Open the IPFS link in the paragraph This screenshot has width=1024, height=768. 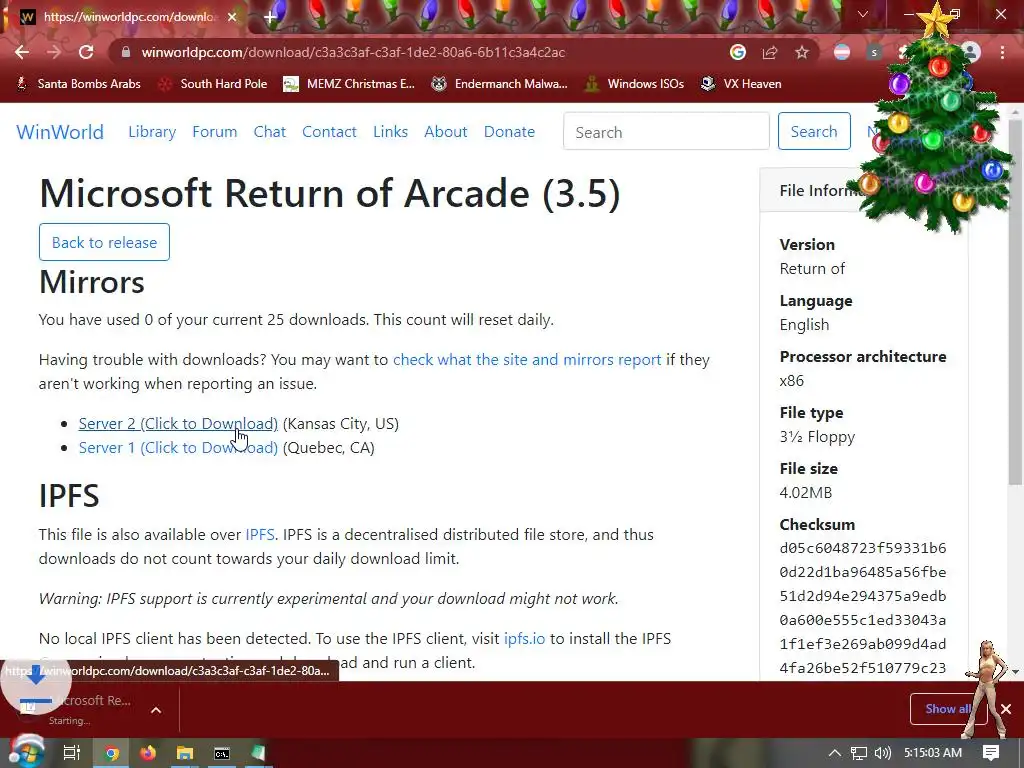pos(260,535)
